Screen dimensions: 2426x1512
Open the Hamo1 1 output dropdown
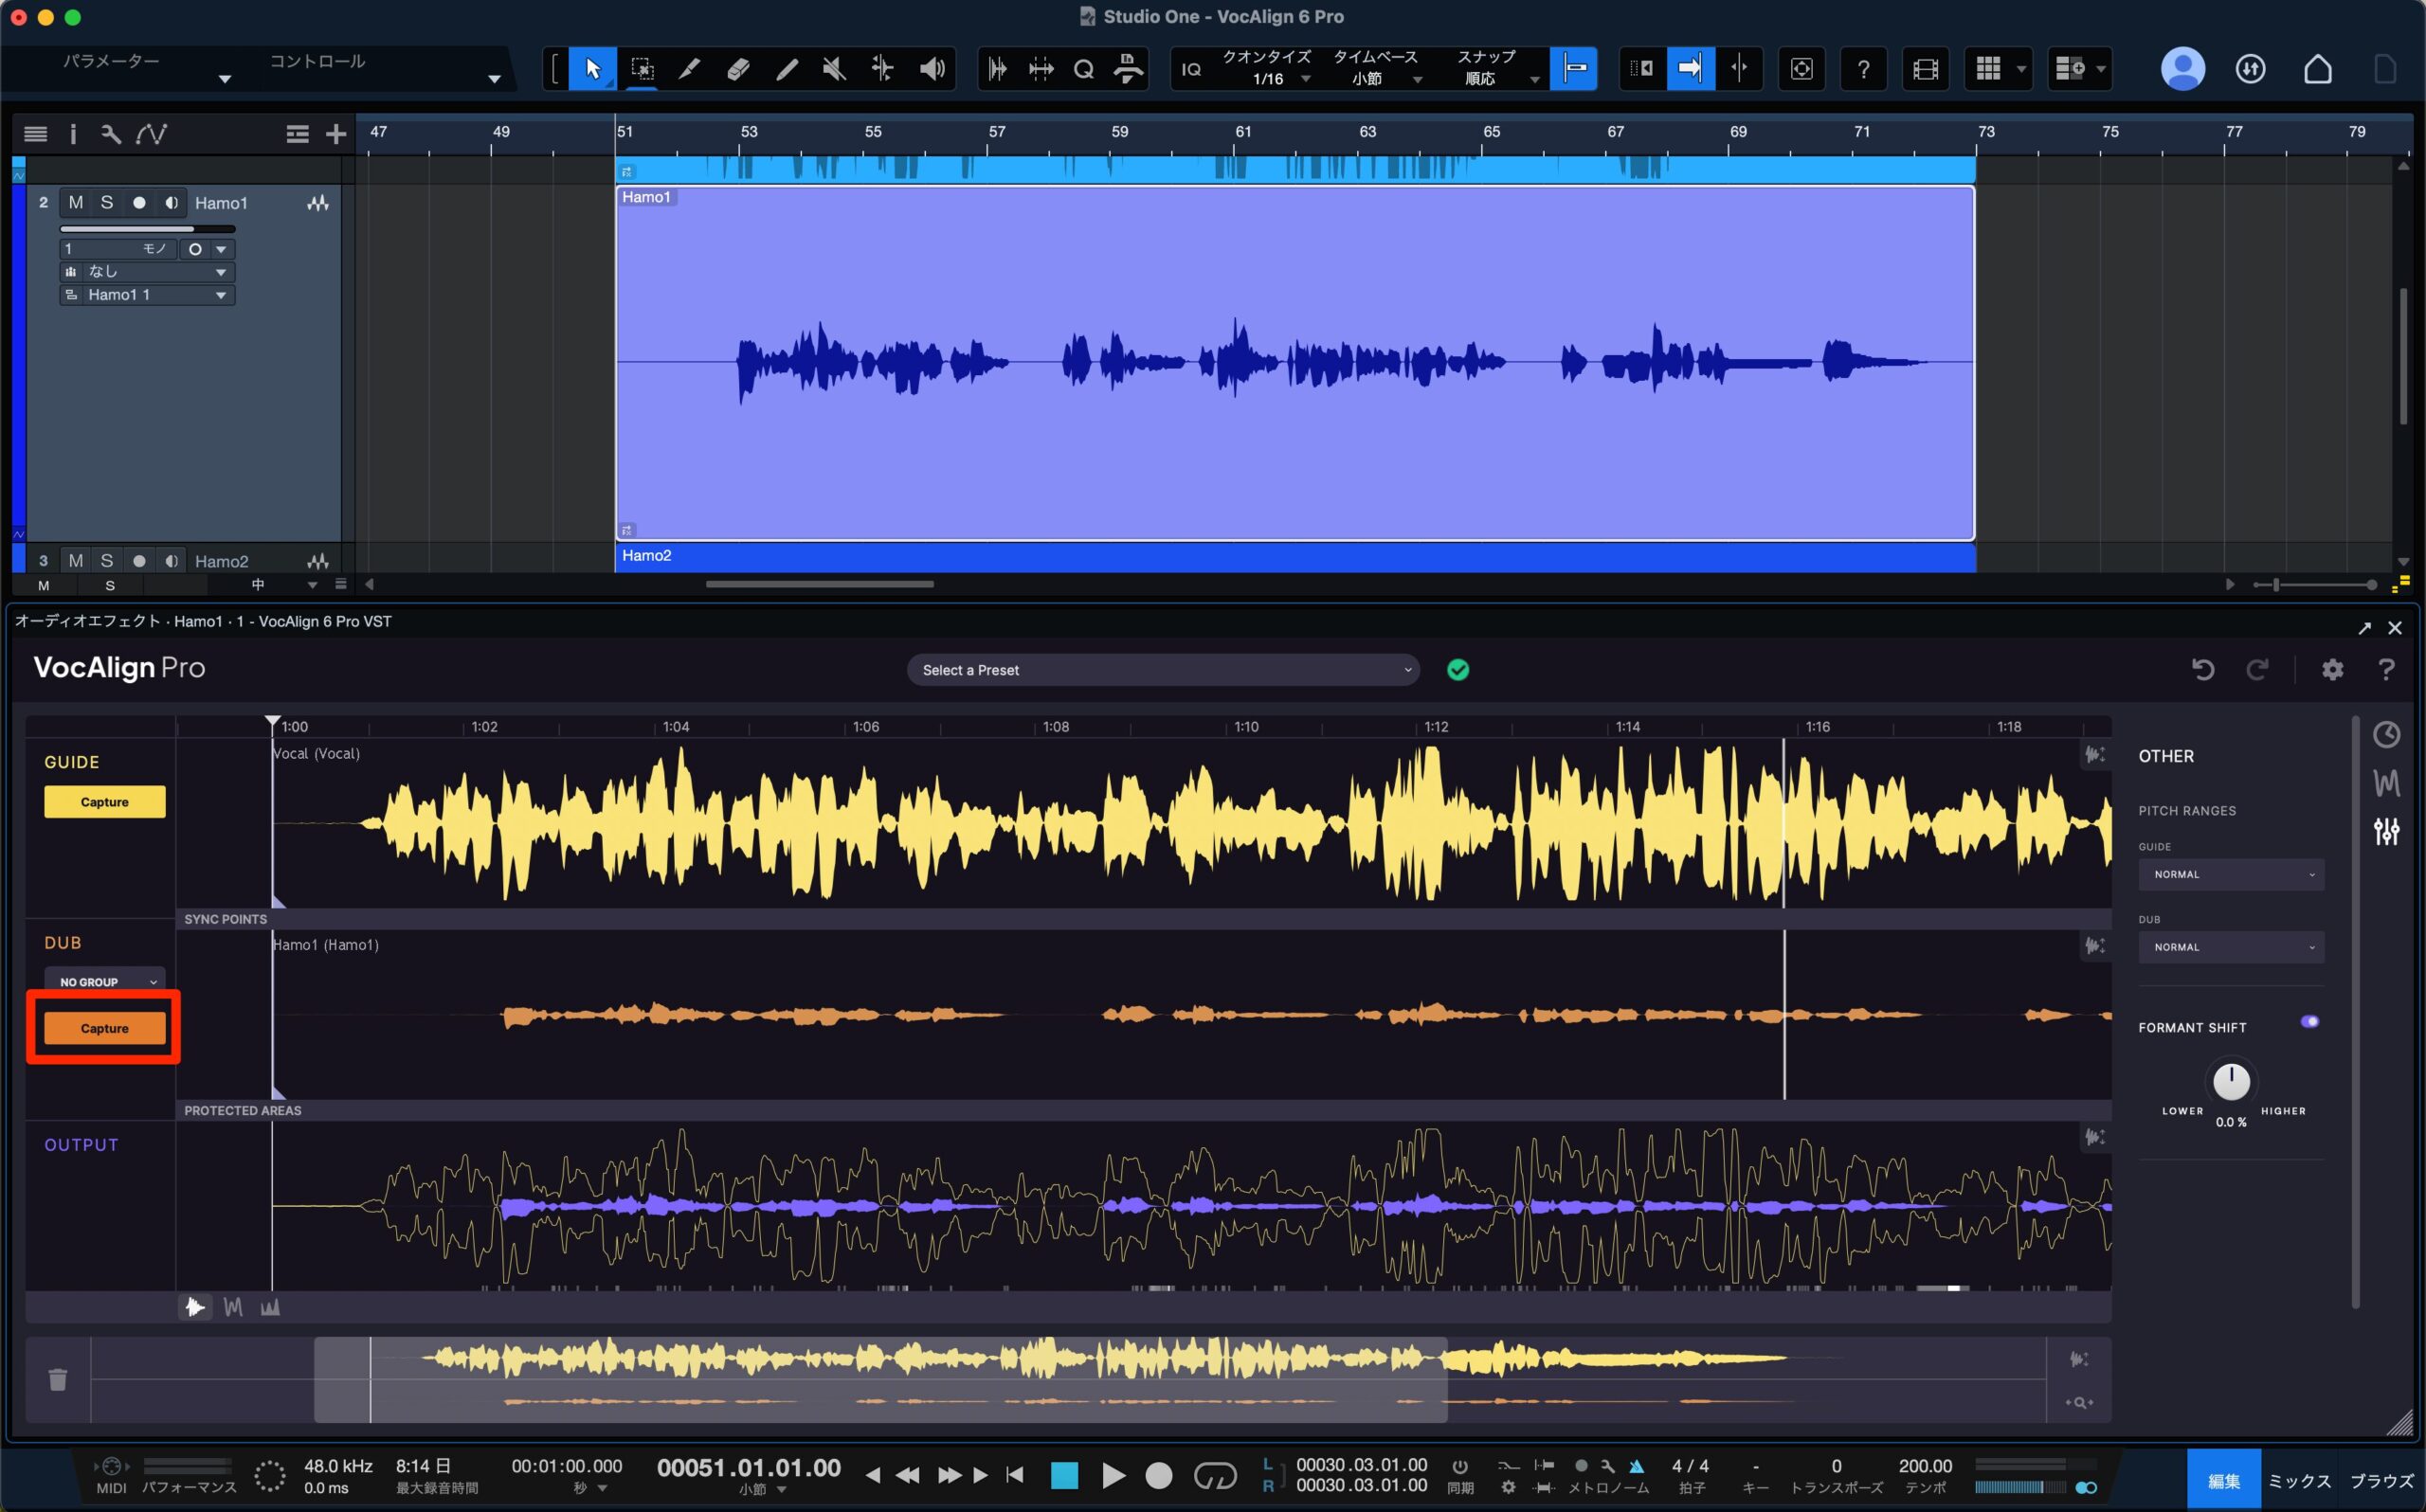pyautogui.click(x=147, y=295)
